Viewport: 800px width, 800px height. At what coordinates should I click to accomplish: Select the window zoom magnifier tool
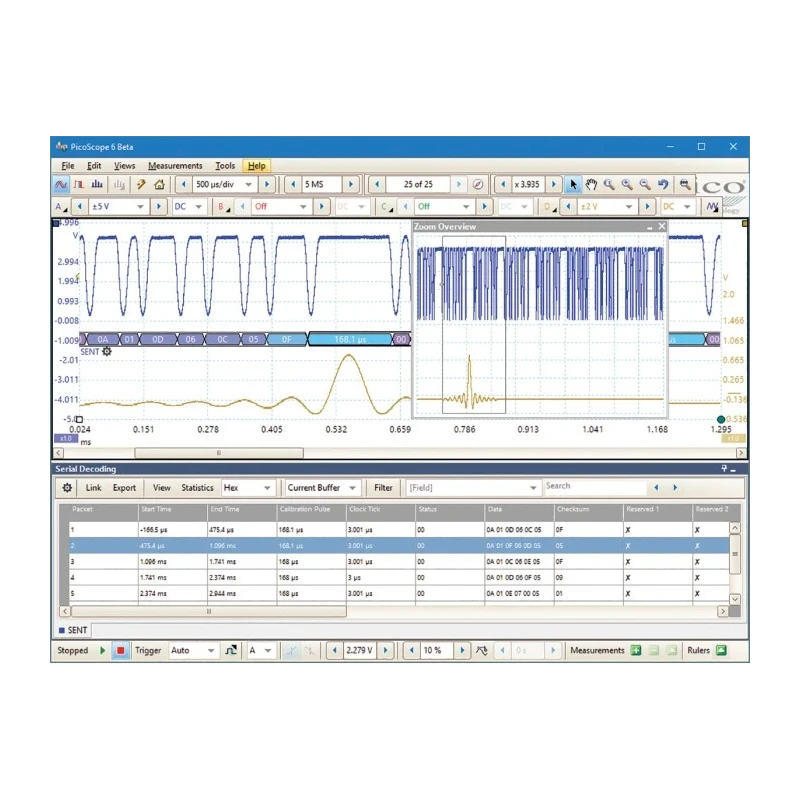pyautogui.click(x=609, y=185)
